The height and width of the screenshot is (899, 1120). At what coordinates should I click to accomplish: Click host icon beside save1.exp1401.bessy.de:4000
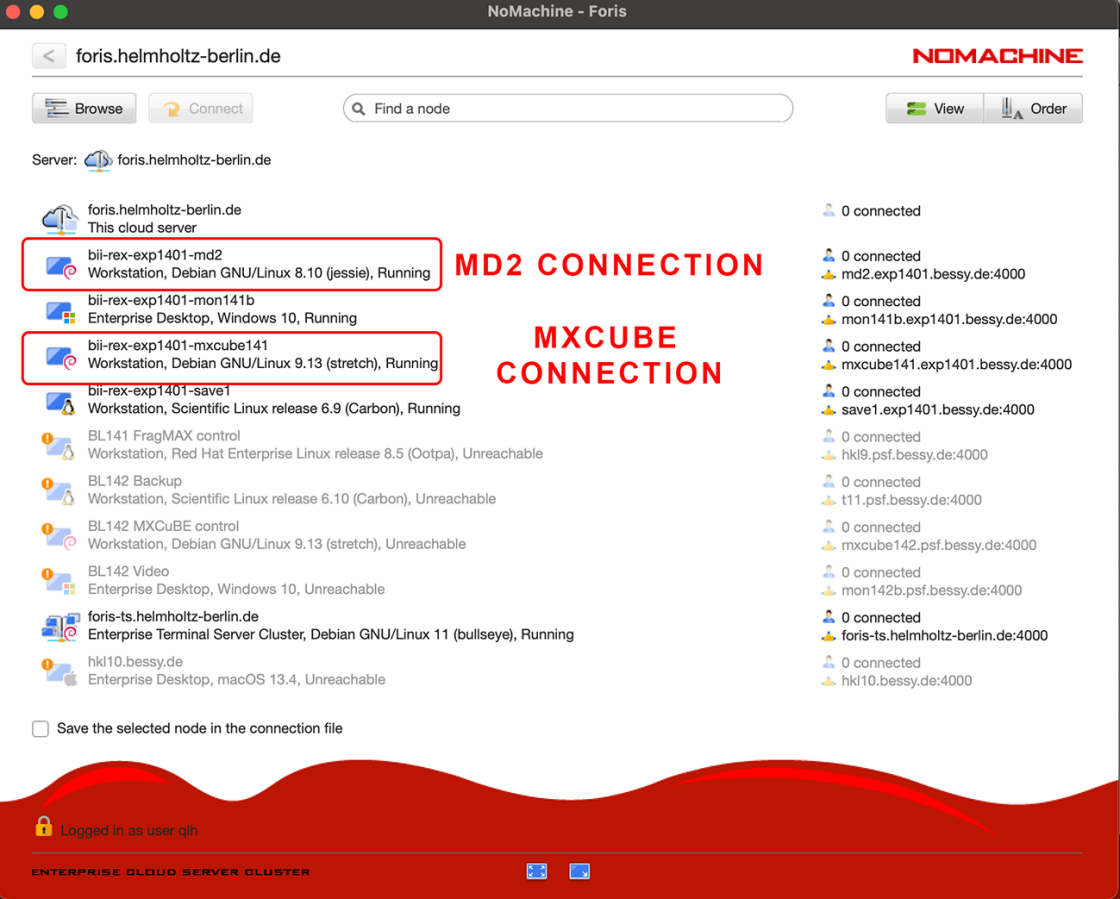point(829,411)
